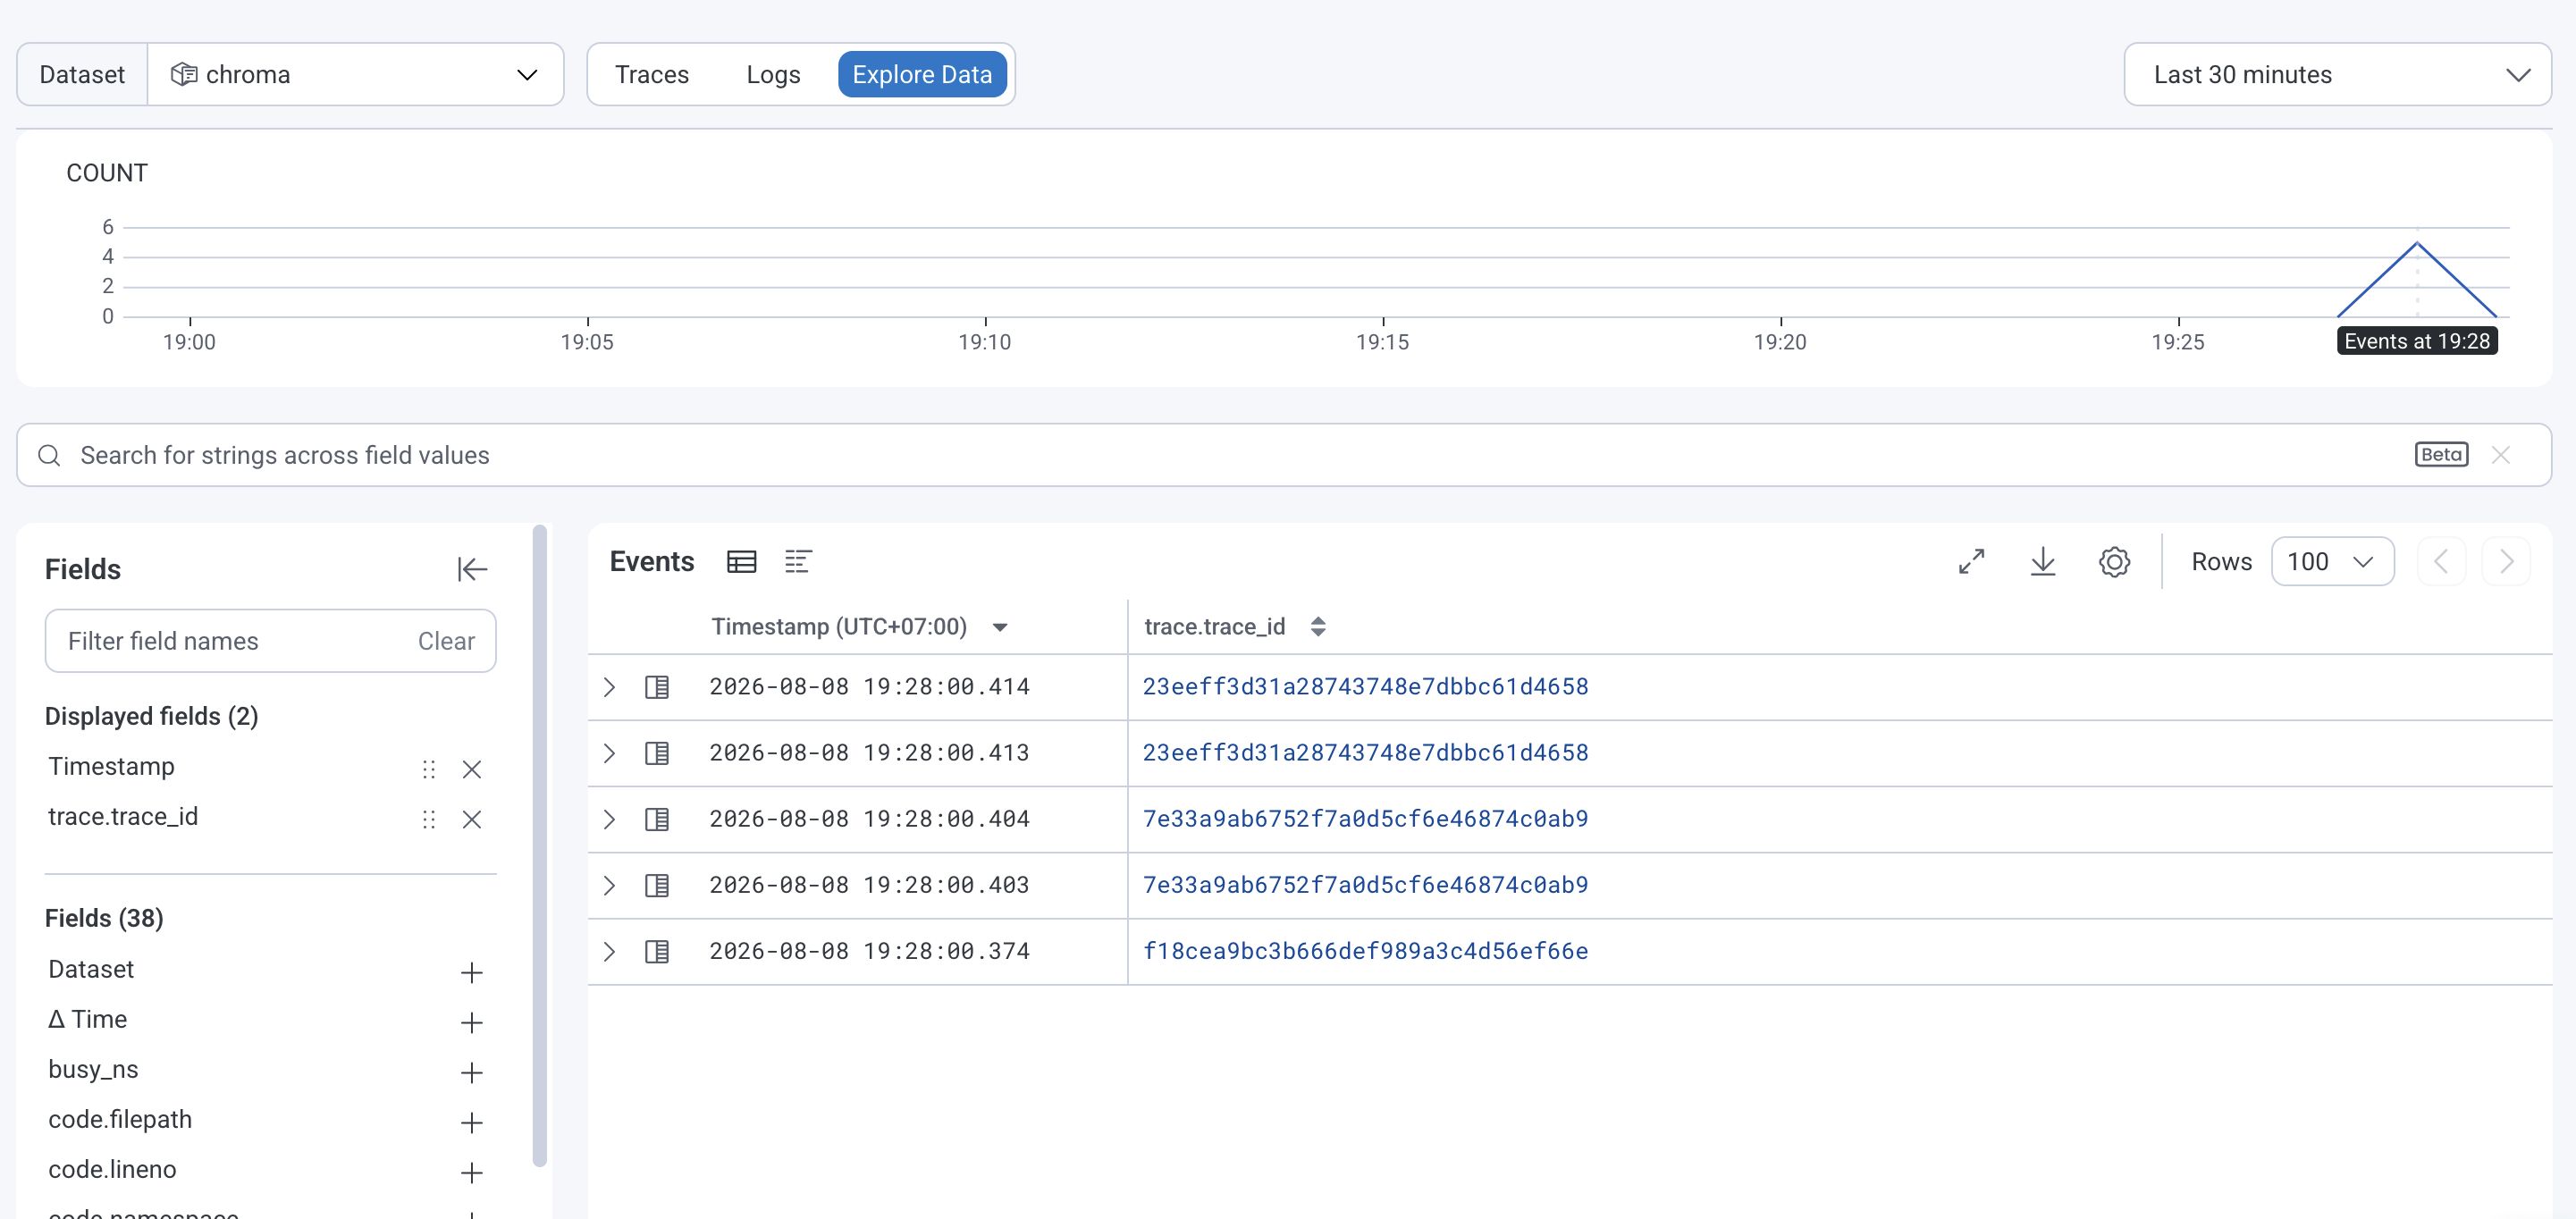
Task: Remove trace.trace_id from displayed fields
Action: tap(472, 820)
